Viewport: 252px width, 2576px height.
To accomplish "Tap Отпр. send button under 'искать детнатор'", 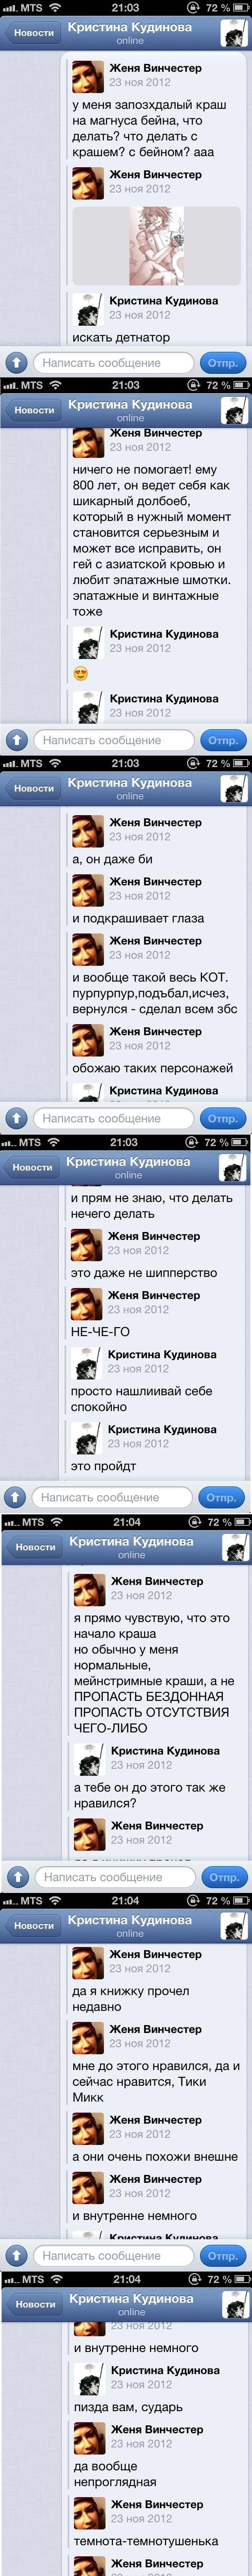I will point(222,362).
